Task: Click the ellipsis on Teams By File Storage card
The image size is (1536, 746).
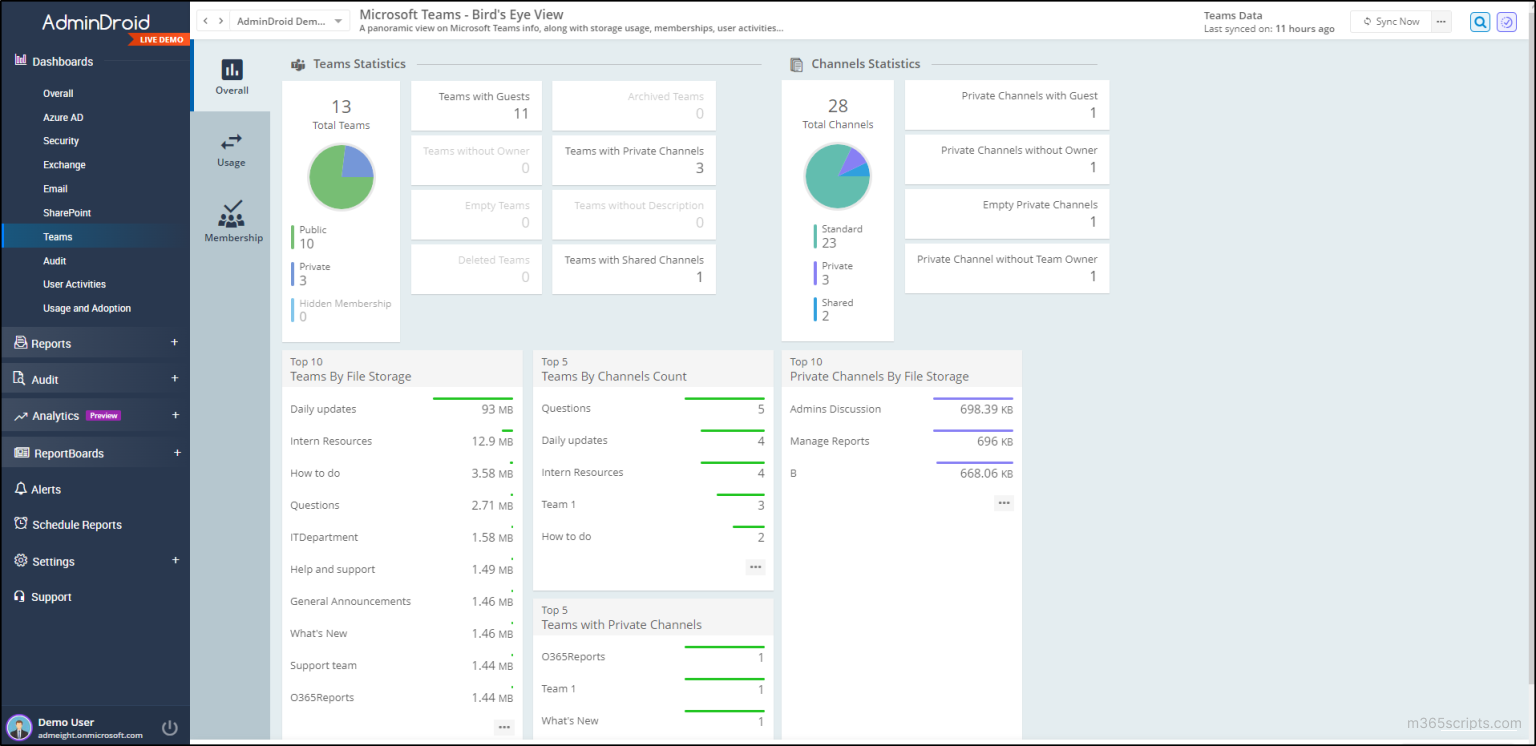Action: (x=503, y=728)
